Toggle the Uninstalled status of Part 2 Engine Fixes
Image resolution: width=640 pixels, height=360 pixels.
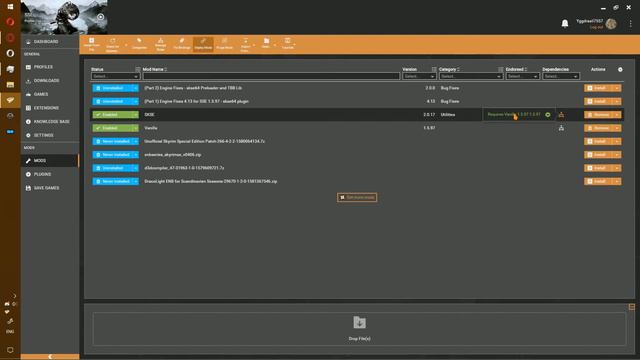112,88
